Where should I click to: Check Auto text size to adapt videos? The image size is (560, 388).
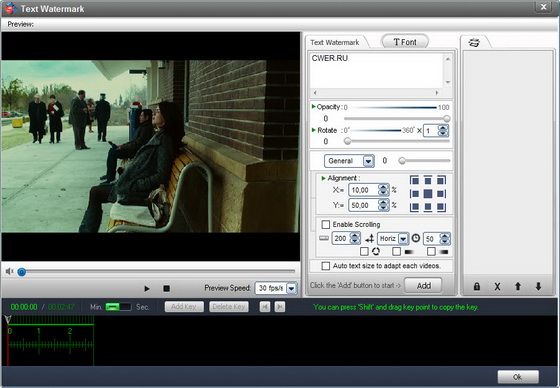click(x=326, y=266)
